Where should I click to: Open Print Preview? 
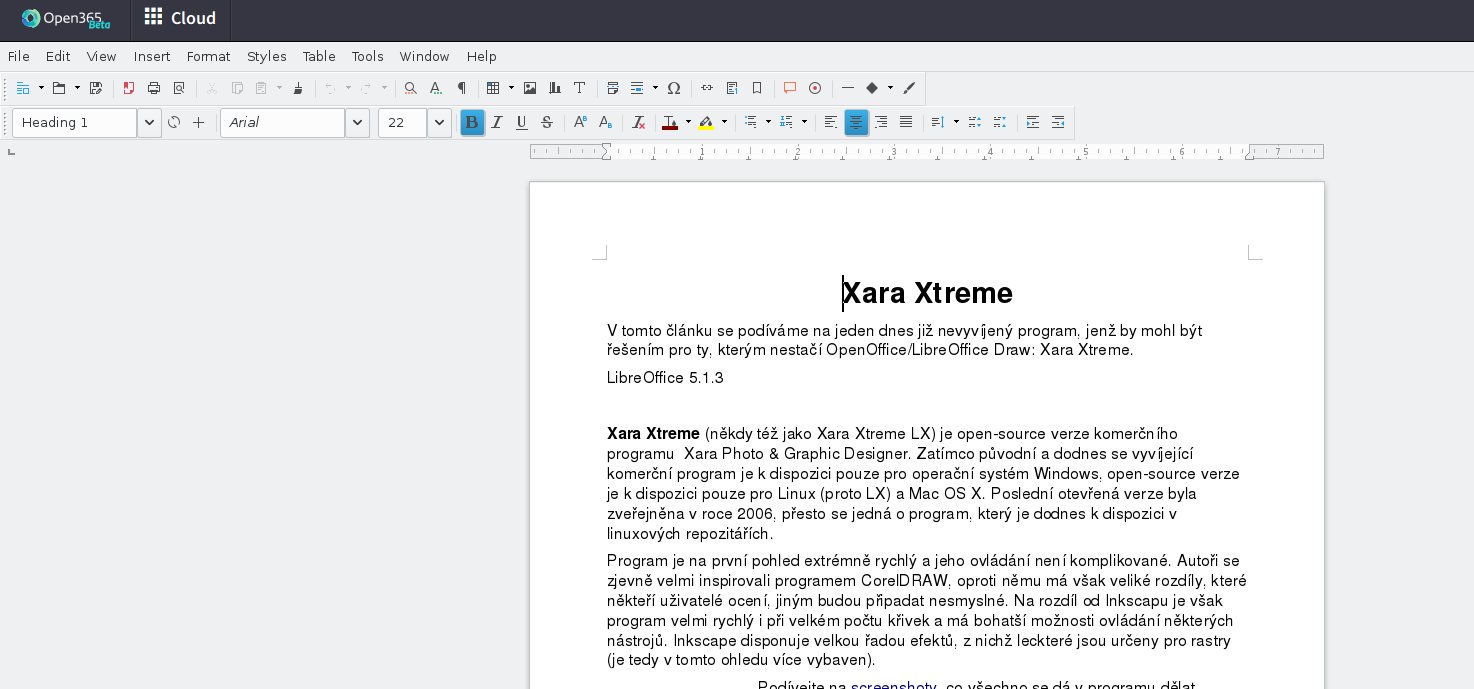179,88
